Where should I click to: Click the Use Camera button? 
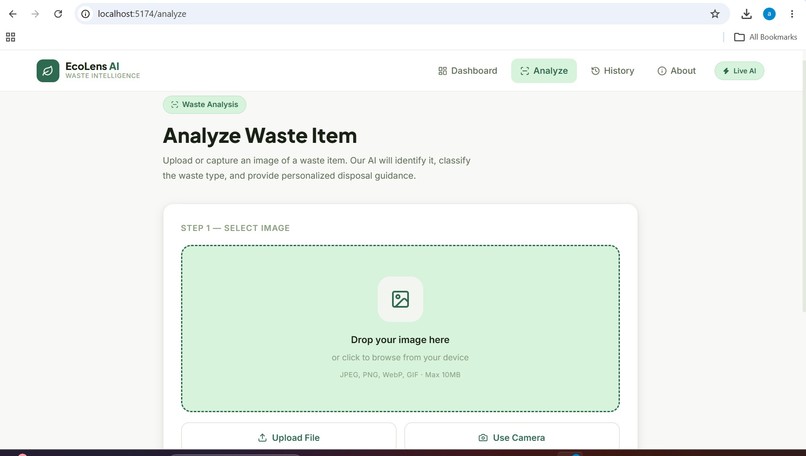pos(511,437)
